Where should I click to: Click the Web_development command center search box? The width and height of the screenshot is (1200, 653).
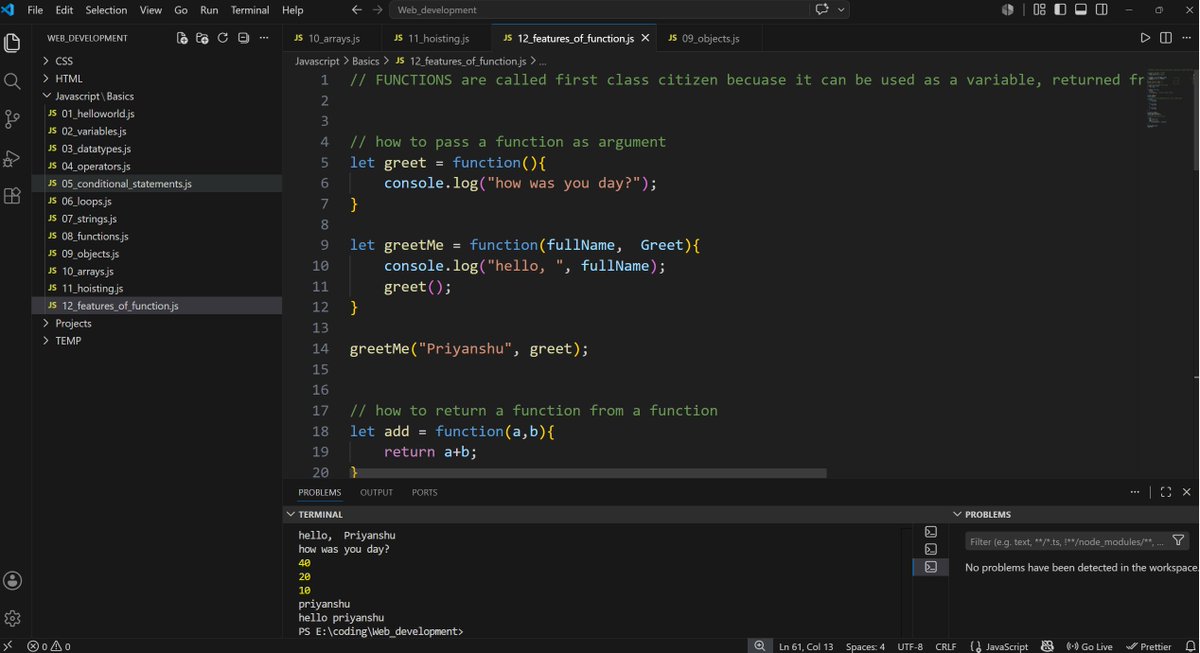[600, 10]
